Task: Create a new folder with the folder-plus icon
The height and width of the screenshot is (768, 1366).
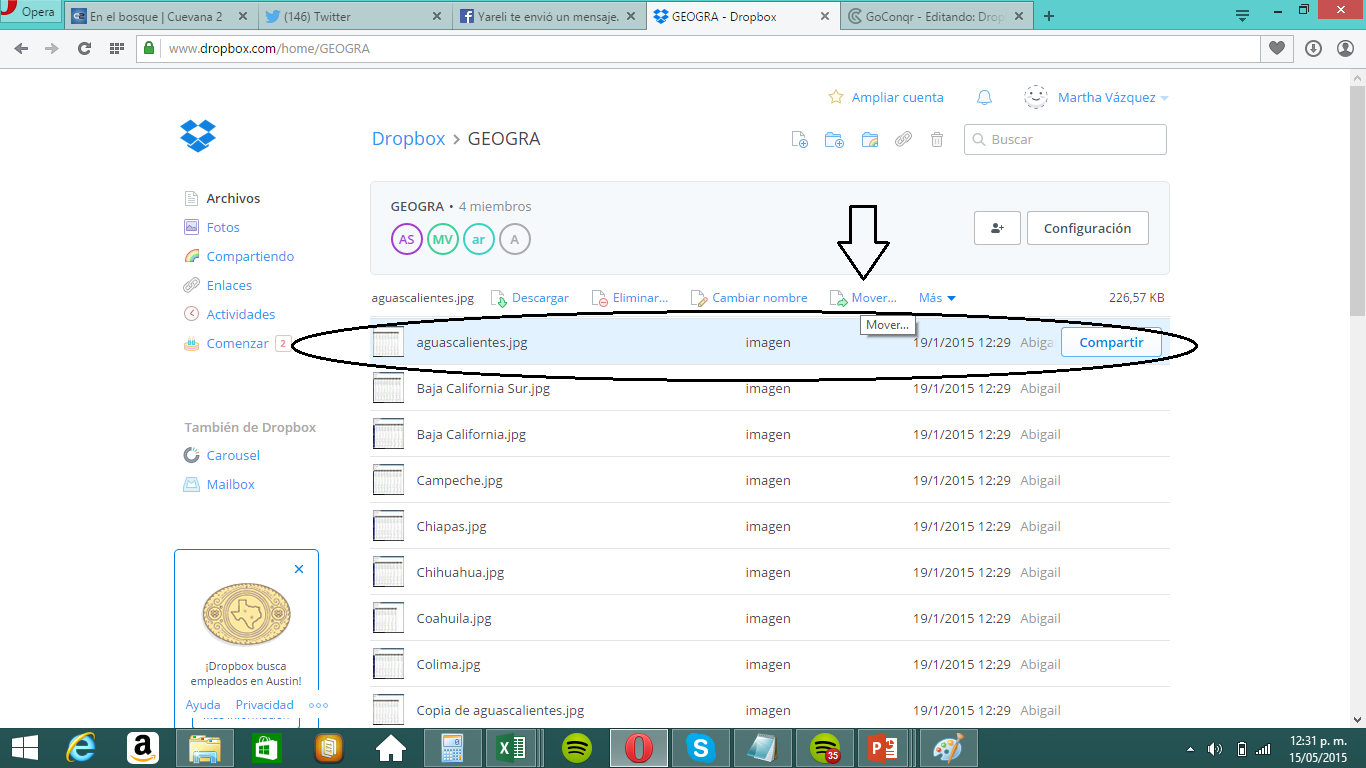Action: 834,140
